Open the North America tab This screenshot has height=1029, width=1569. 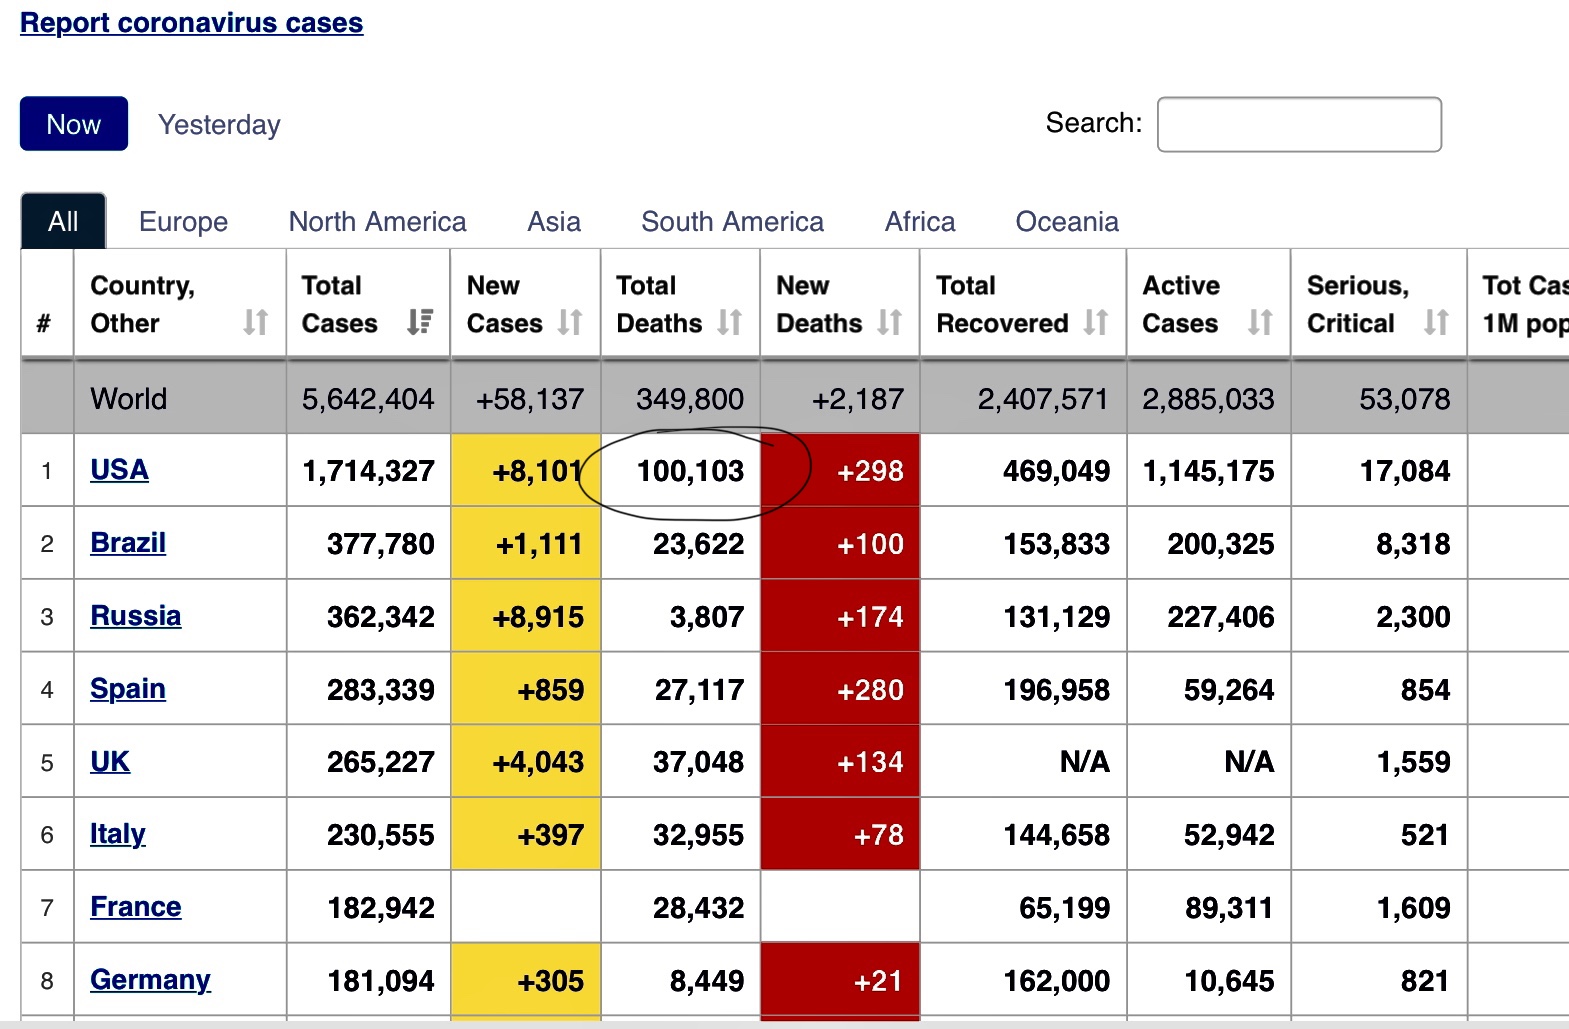pyautogui.click(x=377, y=222)
